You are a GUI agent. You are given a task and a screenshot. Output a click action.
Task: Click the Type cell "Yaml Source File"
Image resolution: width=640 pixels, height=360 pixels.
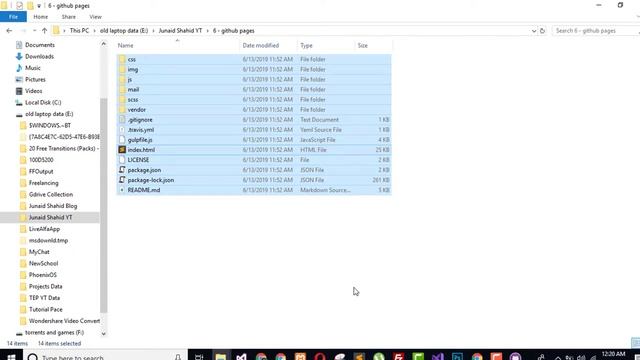321,129
